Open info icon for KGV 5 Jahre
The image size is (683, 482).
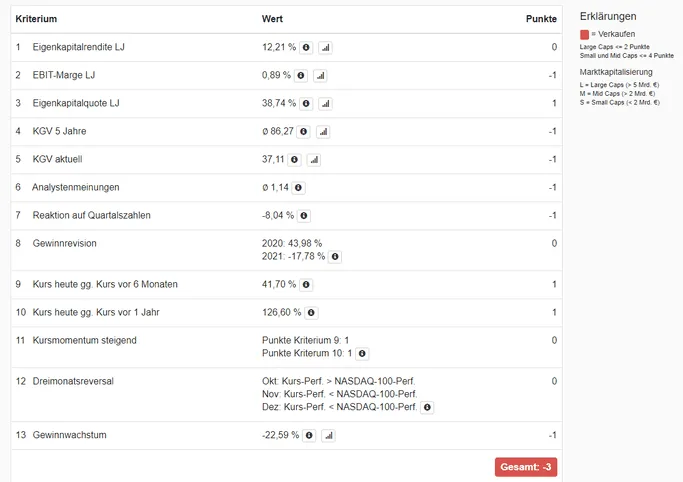(304, 131)
